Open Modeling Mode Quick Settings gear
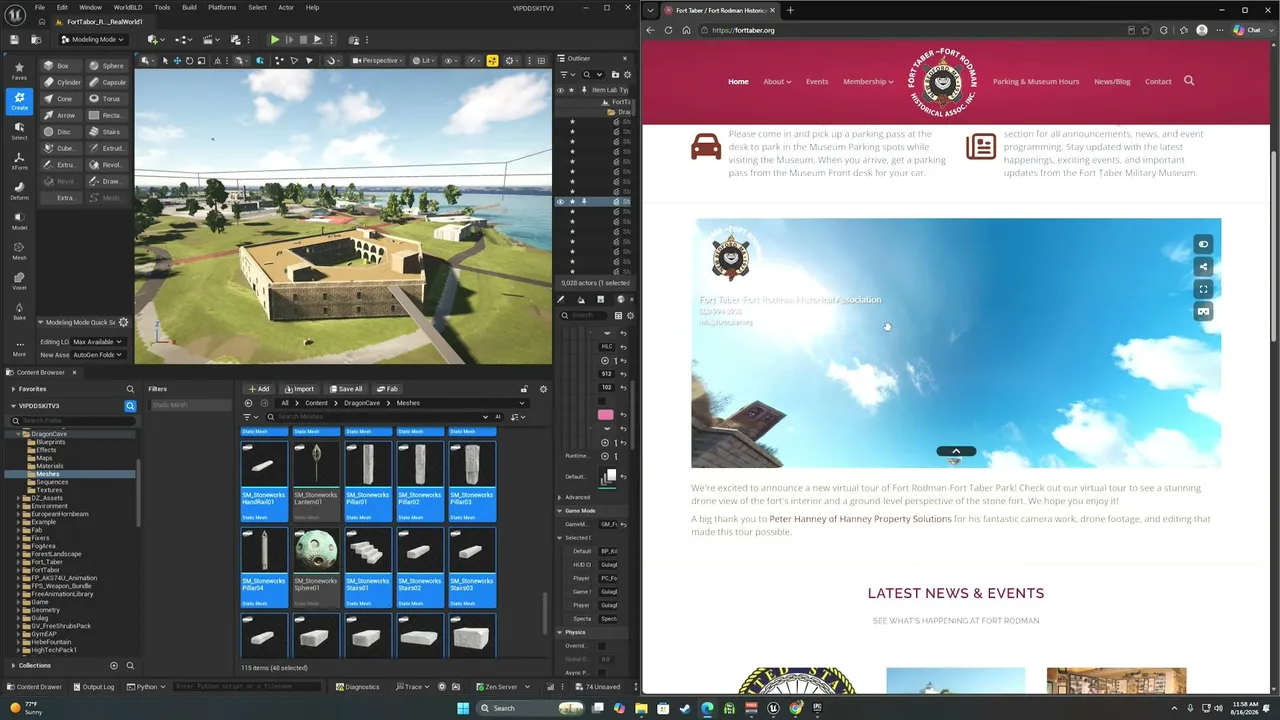 point(124,322)
